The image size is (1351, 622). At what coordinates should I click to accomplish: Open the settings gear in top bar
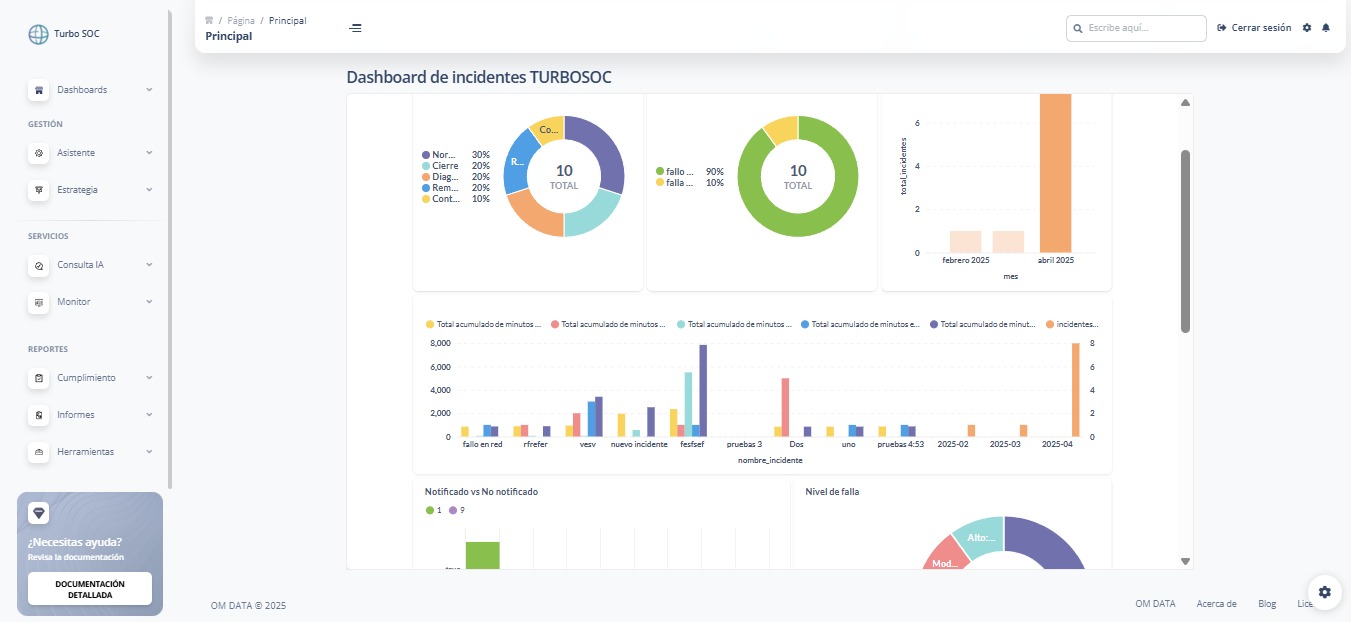[x=1307, y=28]
